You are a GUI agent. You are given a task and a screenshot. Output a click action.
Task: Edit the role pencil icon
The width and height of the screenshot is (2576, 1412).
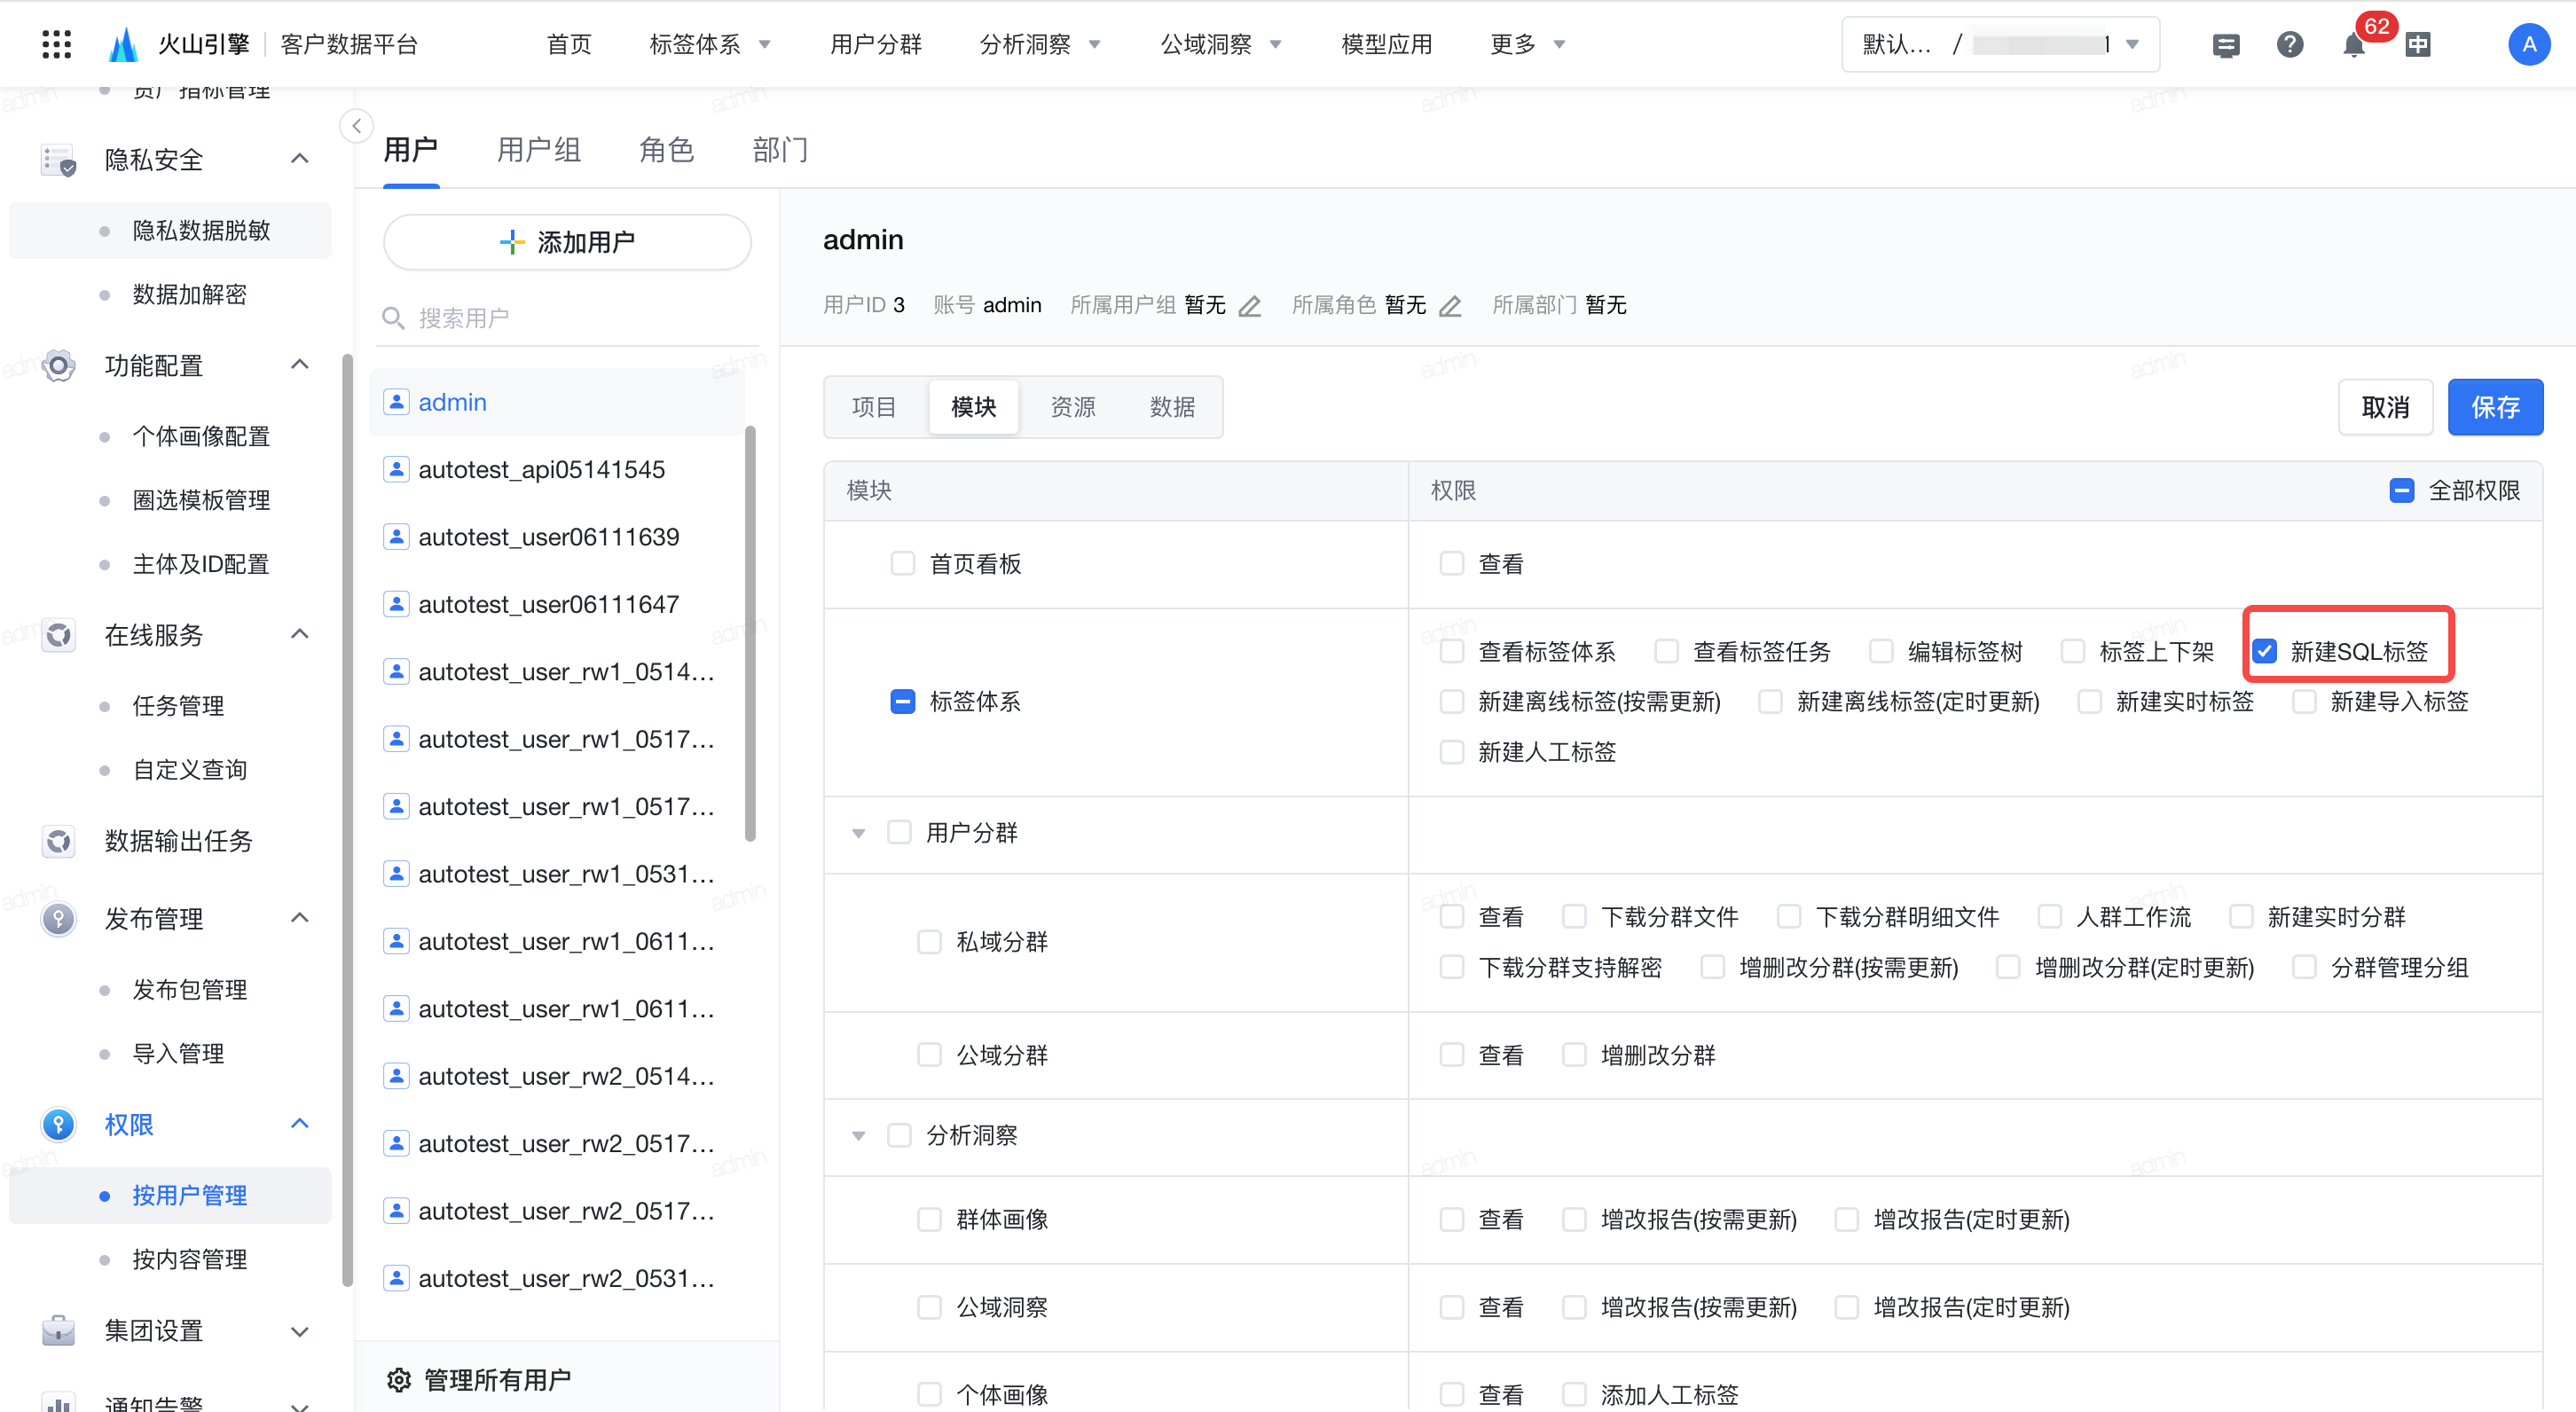click(x=1450, y=305)
